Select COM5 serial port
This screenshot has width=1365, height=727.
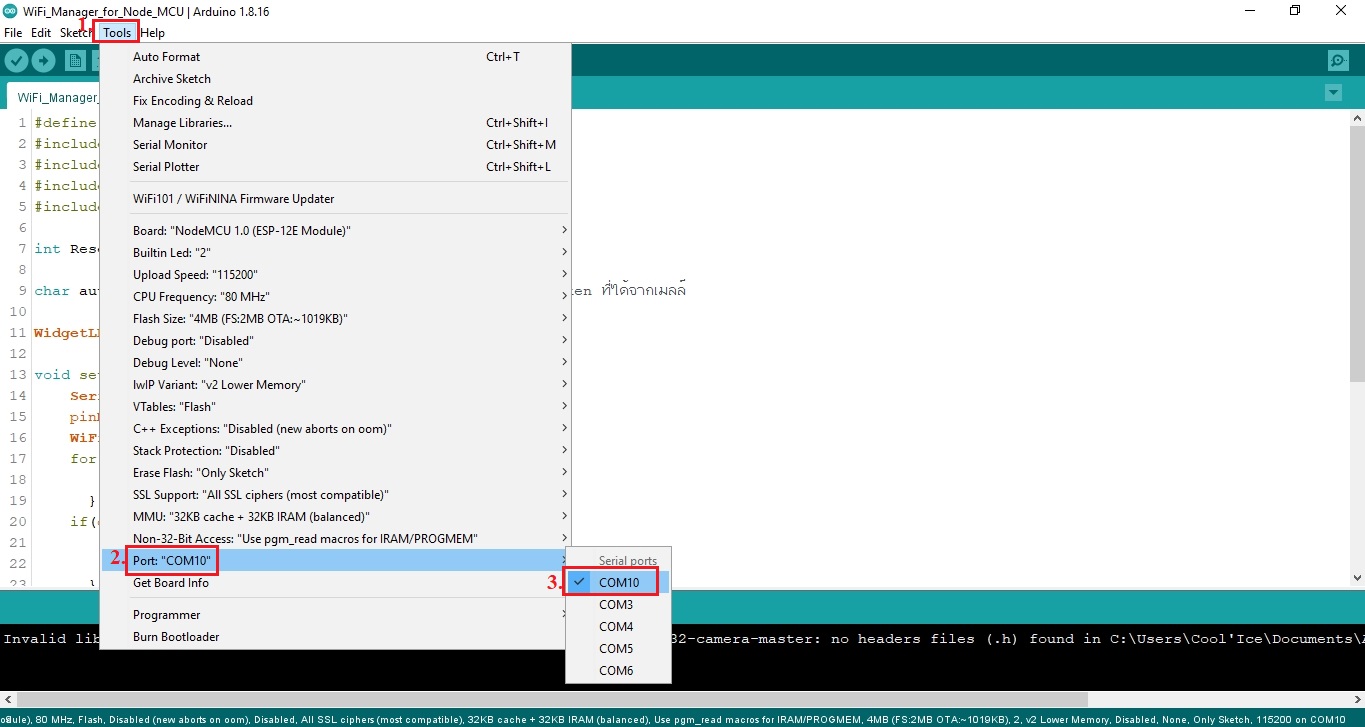point(618,649)
